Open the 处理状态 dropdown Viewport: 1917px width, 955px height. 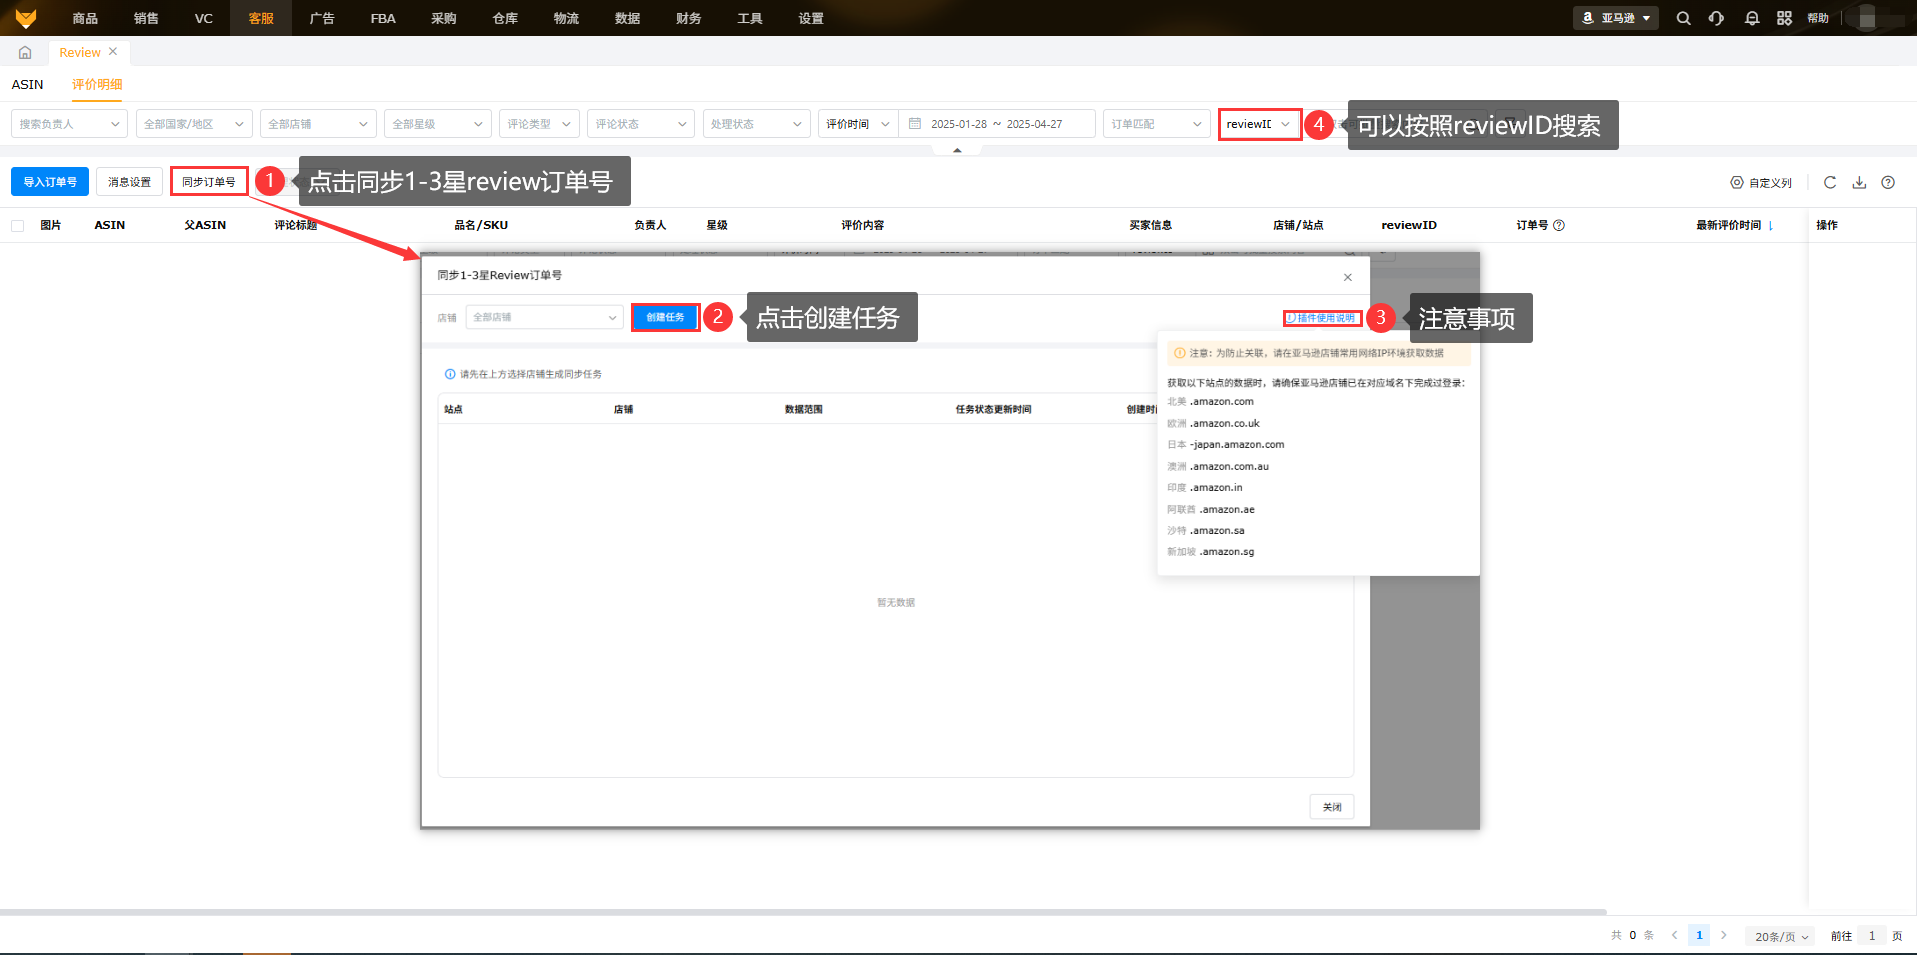coord(756,124)
